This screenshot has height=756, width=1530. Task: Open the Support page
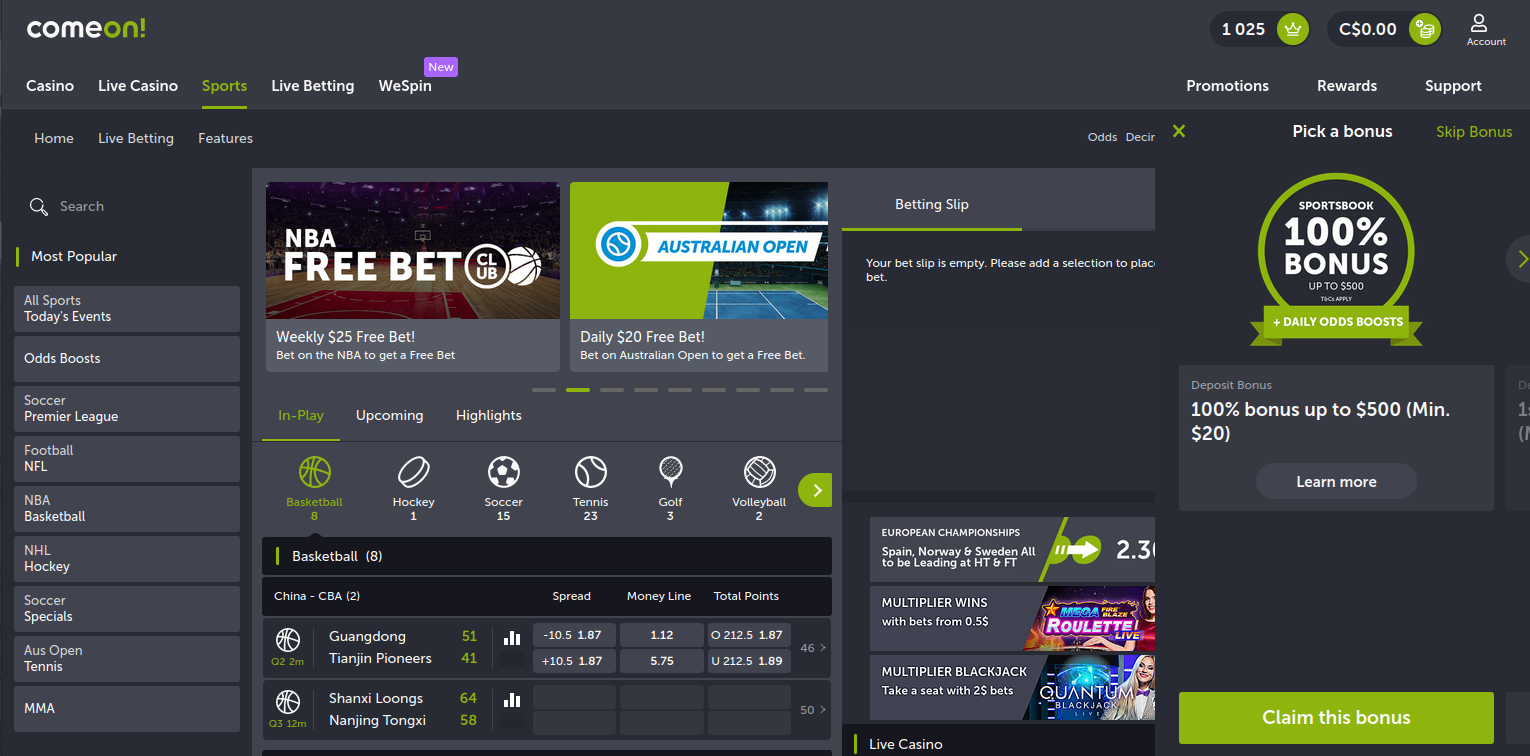coord(1453,86)
